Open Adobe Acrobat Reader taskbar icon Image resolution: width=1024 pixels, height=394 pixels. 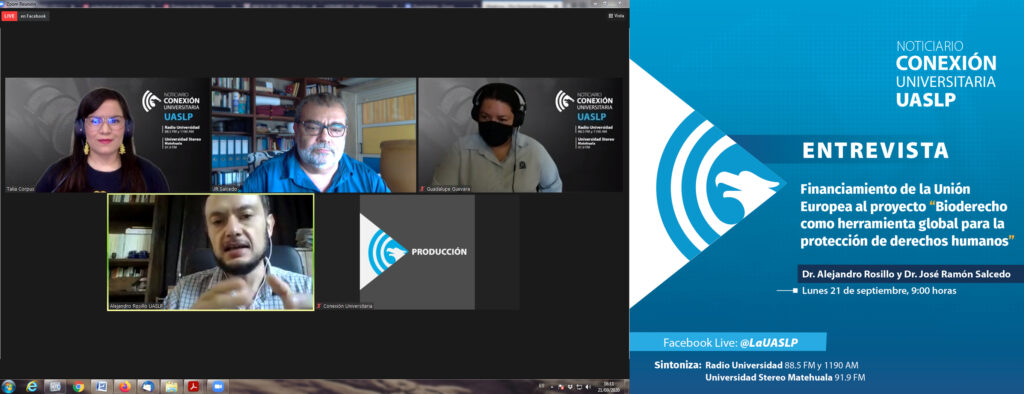pos(194,387)
